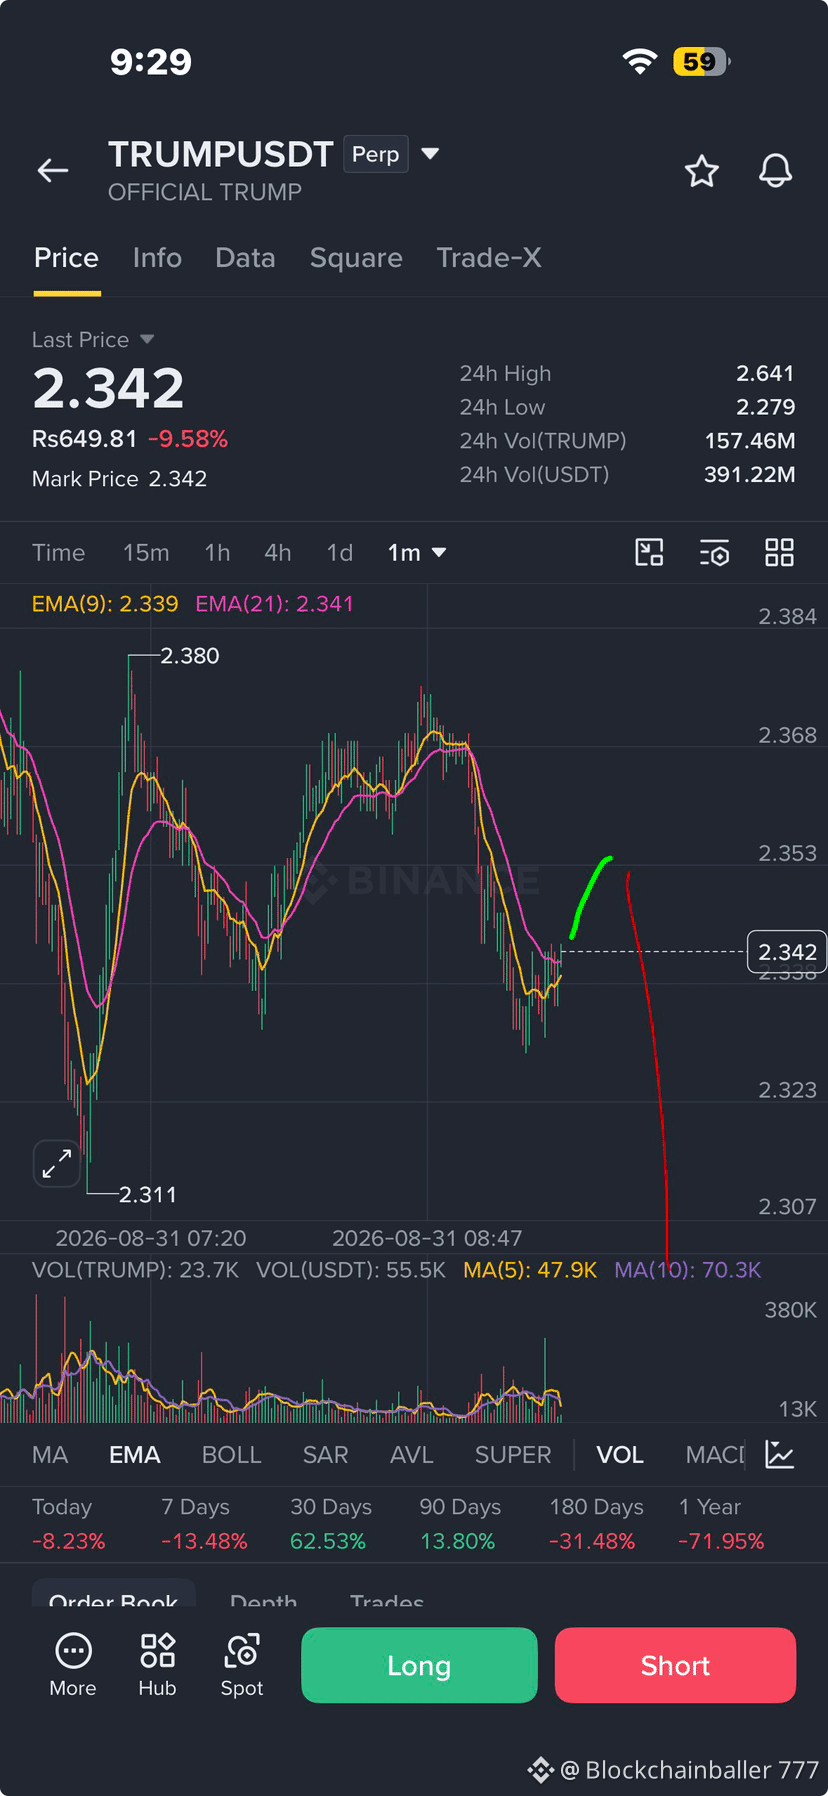
Task: Tap the EMA(21): 2.341 legend
Action: (274, 604)
